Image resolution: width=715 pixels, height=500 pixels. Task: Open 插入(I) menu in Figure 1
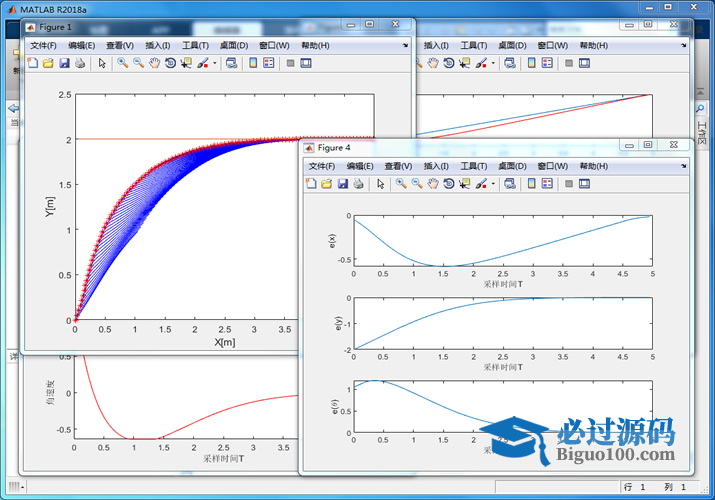tap(158, 46)
